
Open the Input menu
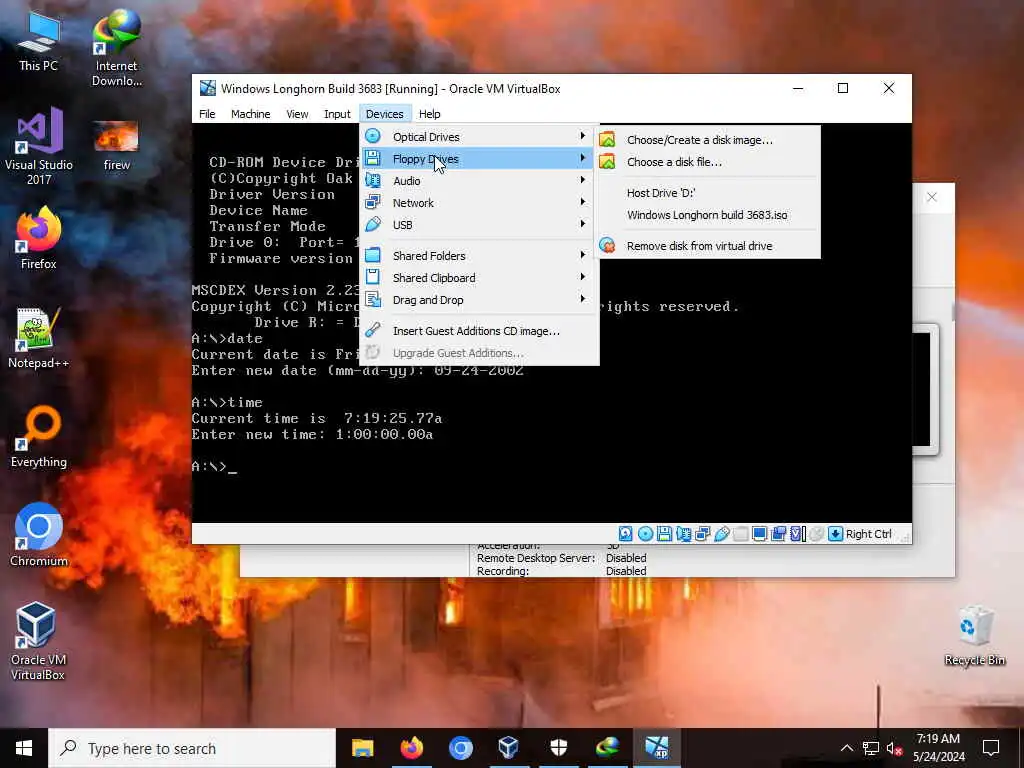tap(337, 114)
